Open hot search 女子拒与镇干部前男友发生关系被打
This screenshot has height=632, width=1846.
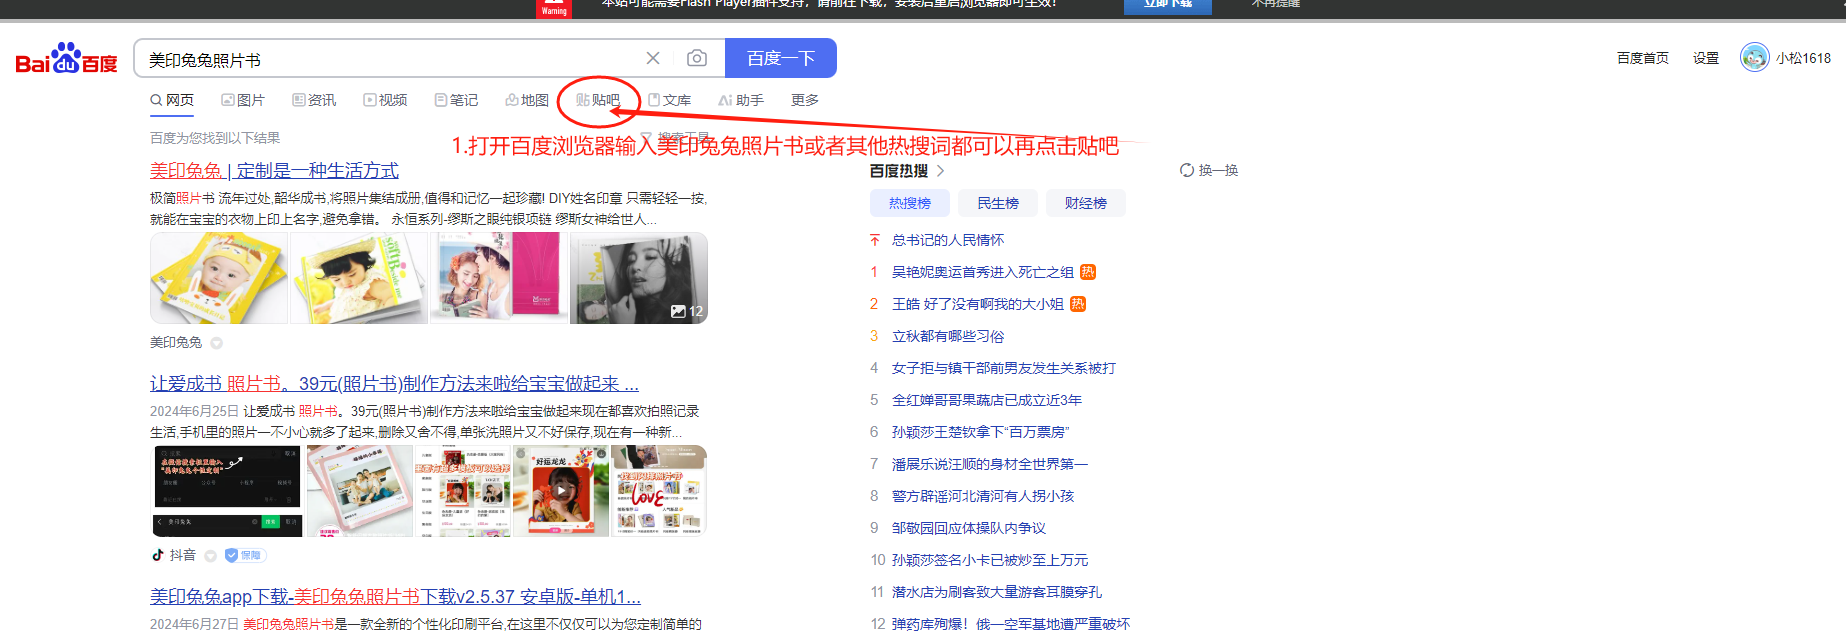1004,368
